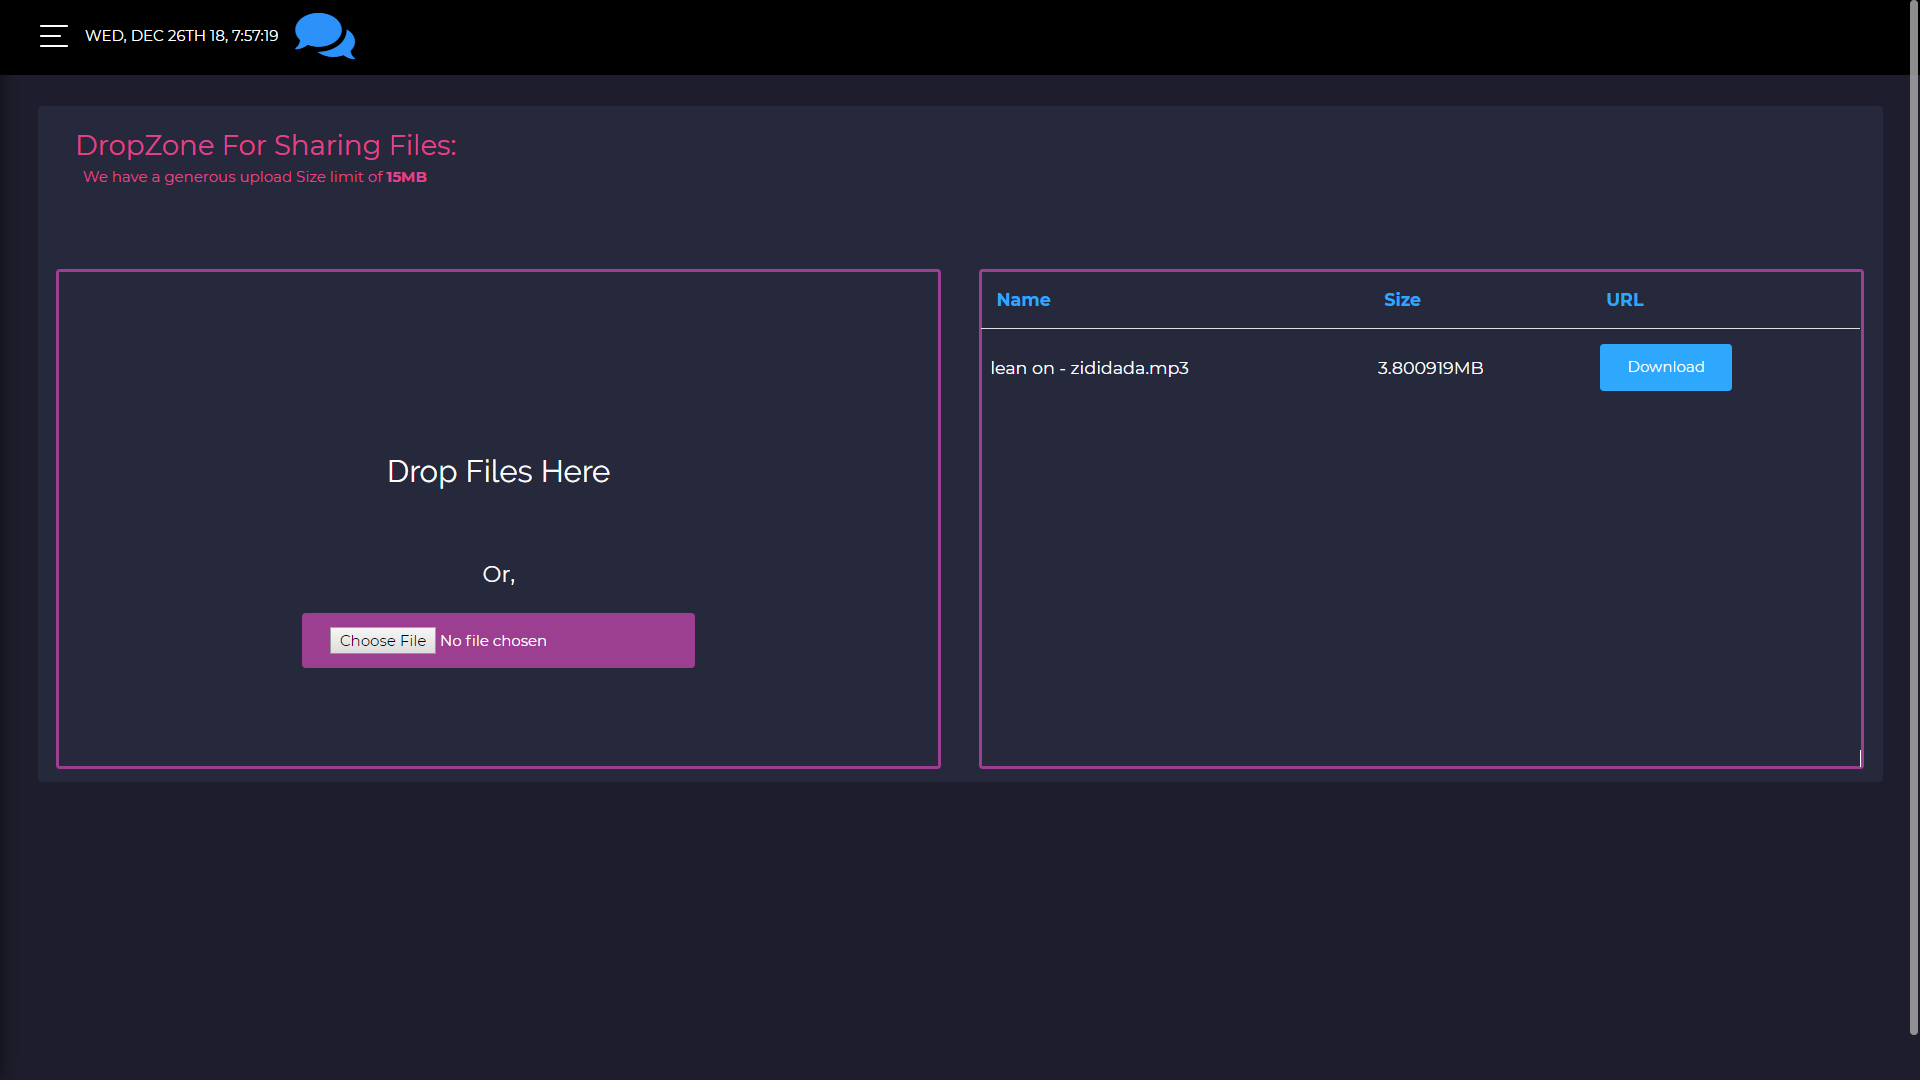Click the No file chosen label
This screenshot has height=1080, width=1920.
coord(493,641)
